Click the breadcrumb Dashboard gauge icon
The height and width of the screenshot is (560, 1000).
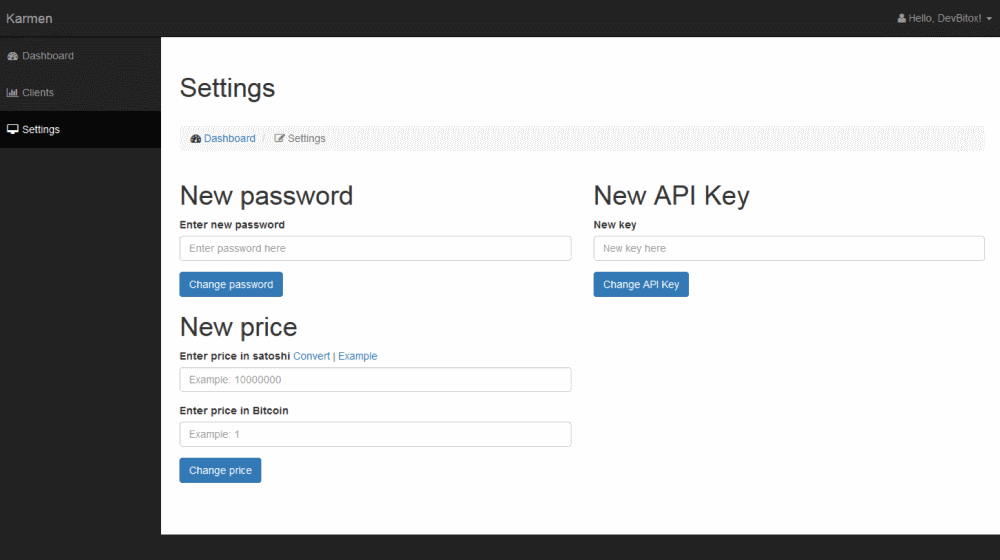tap(196, 139)
